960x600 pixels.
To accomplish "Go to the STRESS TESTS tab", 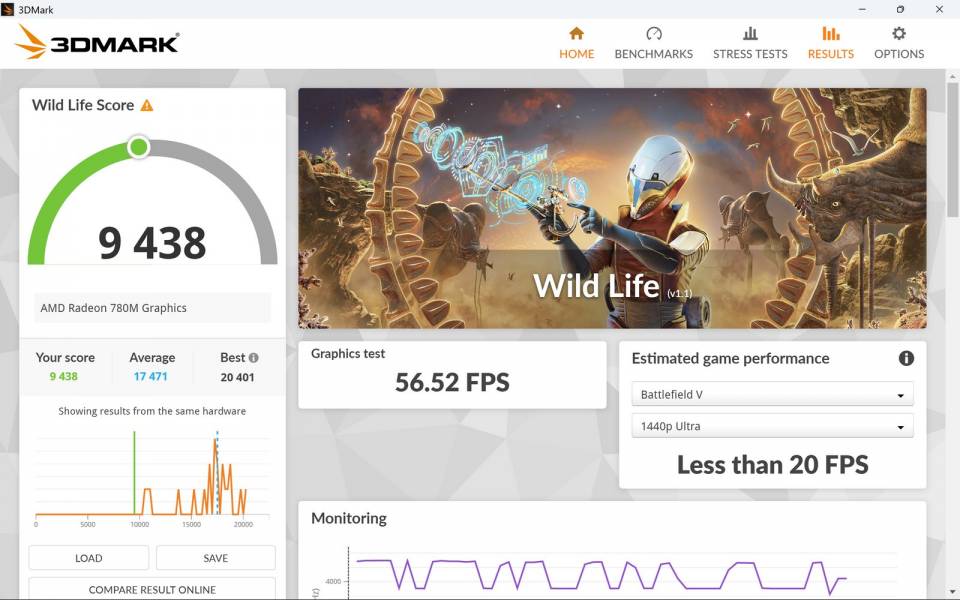I will [x=750, y=54].
